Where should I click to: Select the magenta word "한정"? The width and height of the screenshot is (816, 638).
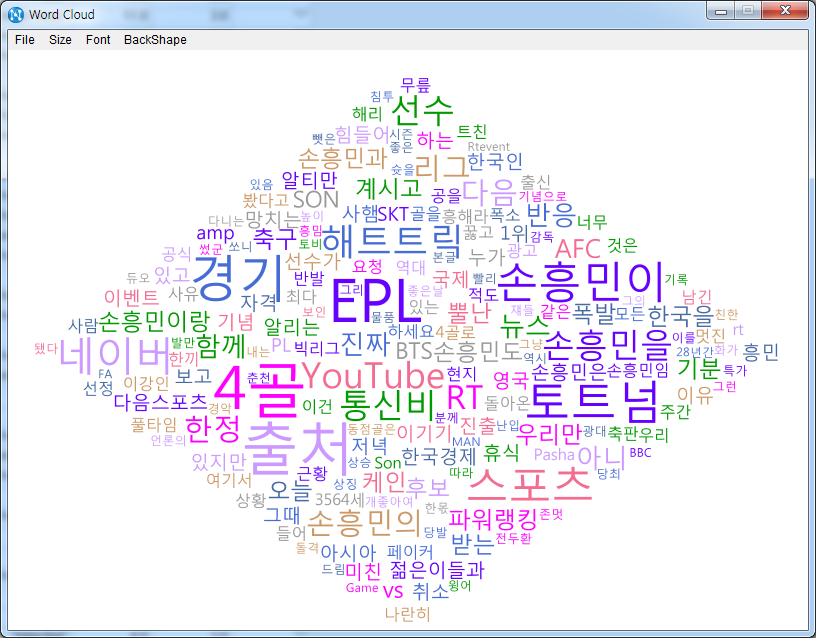coord(213,429)
